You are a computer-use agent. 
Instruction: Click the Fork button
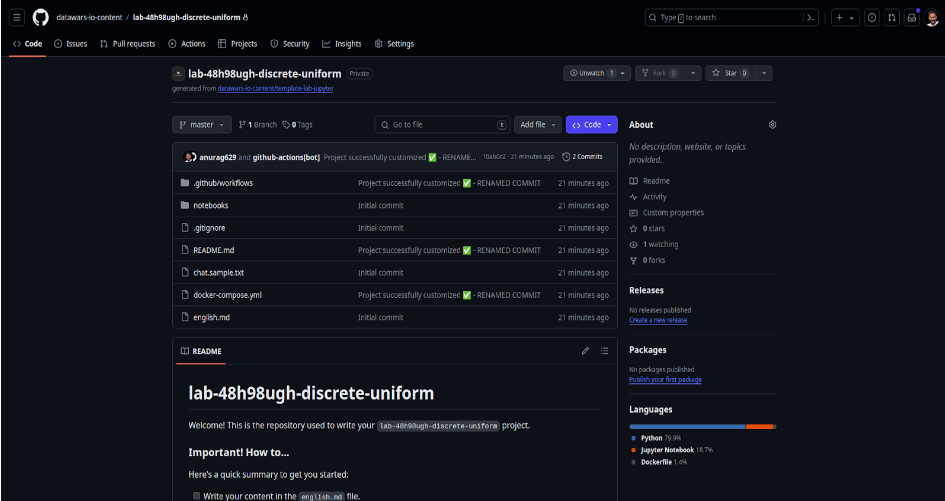tap(659, 73)
